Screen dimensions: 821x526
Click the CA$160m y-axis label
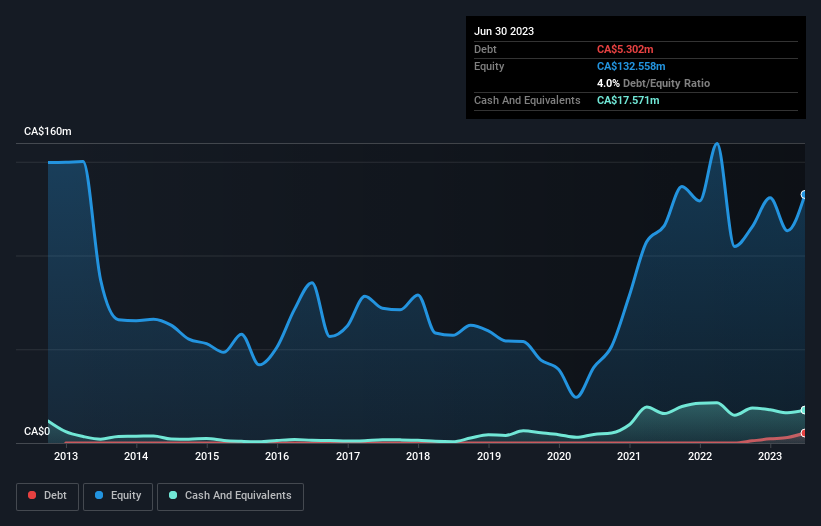(x=48, y=131)
